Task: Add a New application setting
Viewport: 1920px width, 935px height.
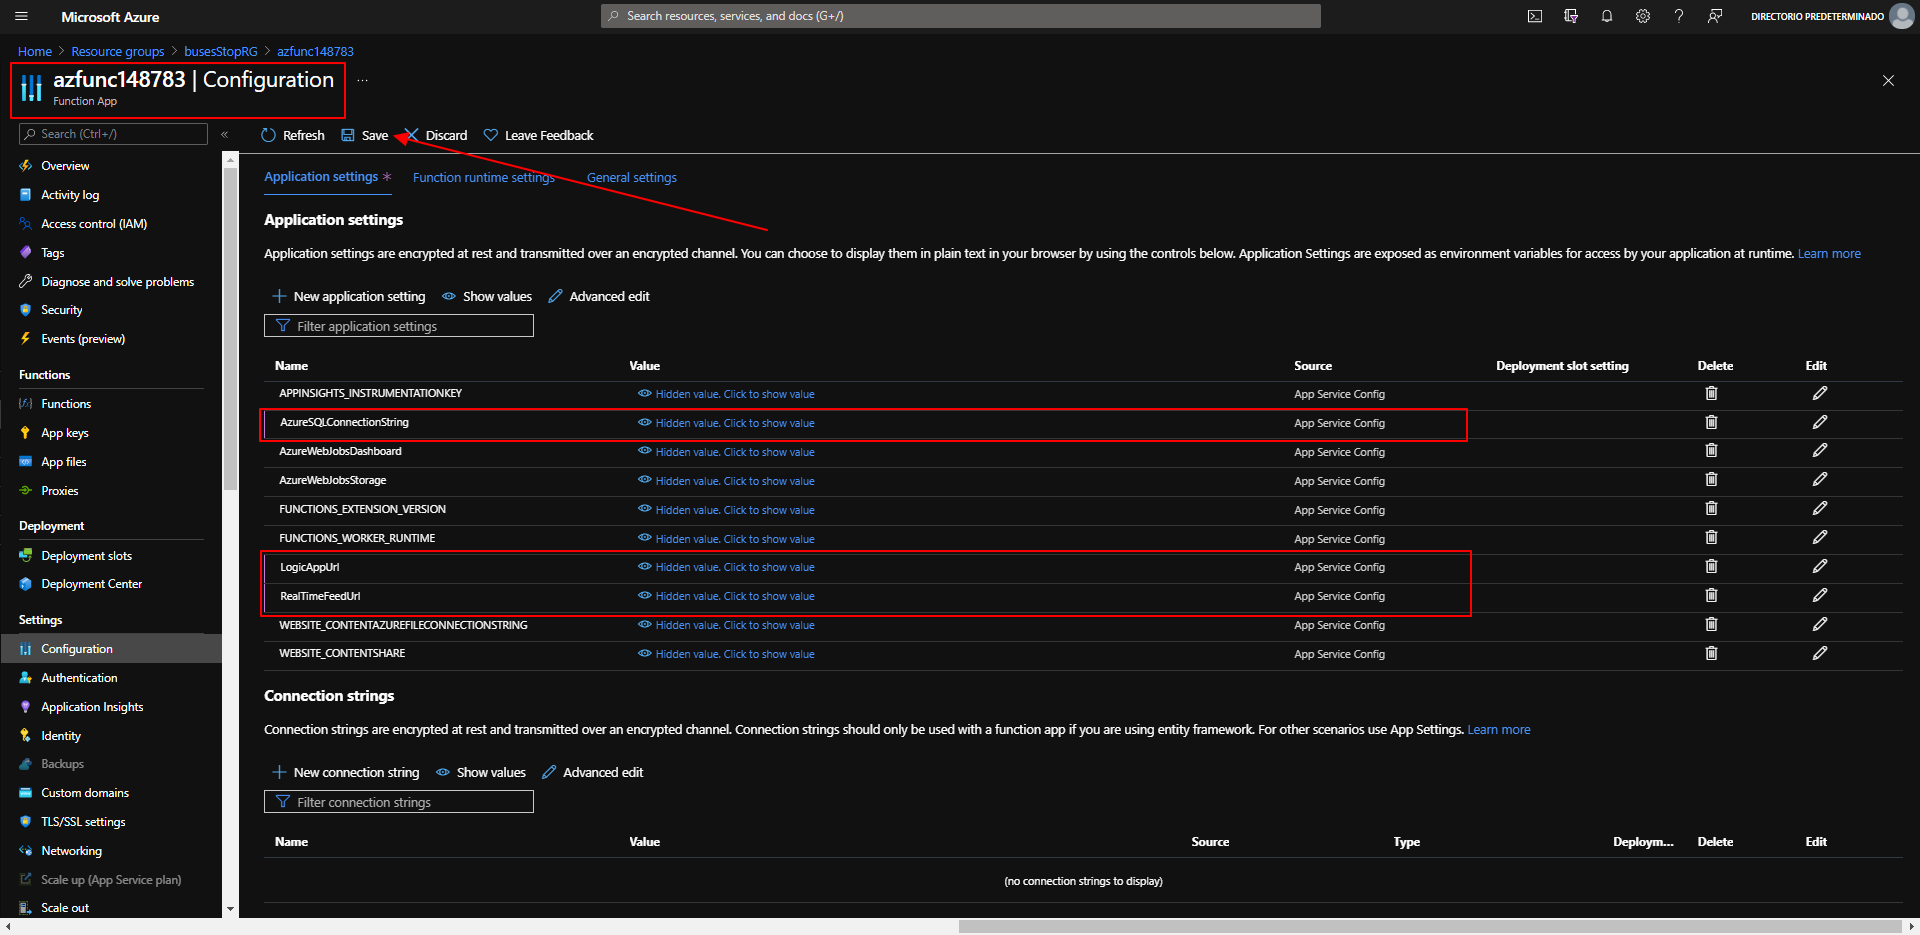Action: point(349,296)
